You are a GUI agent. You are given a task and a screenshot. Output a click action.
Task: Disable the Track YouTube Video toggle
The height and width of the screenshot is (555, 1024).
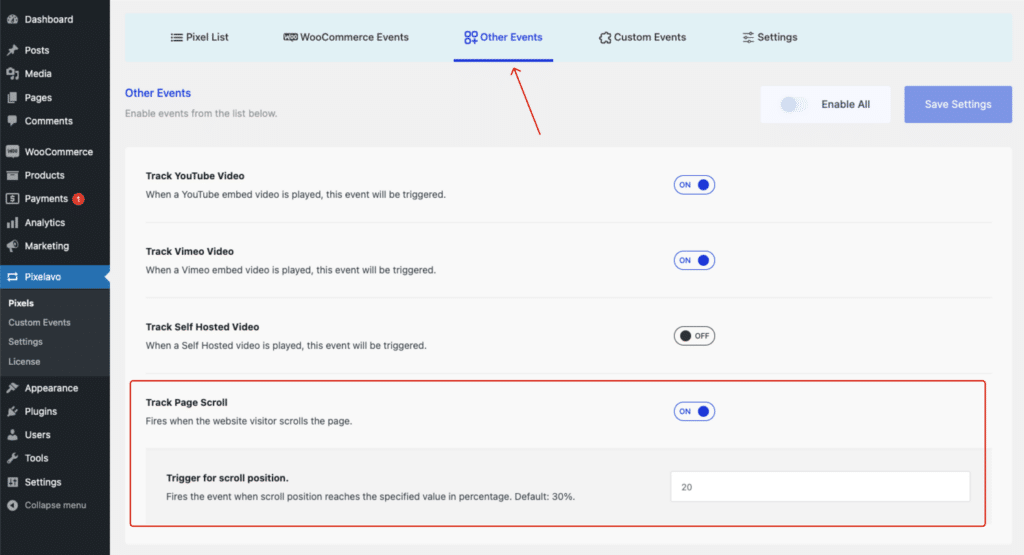click(694, 185)
